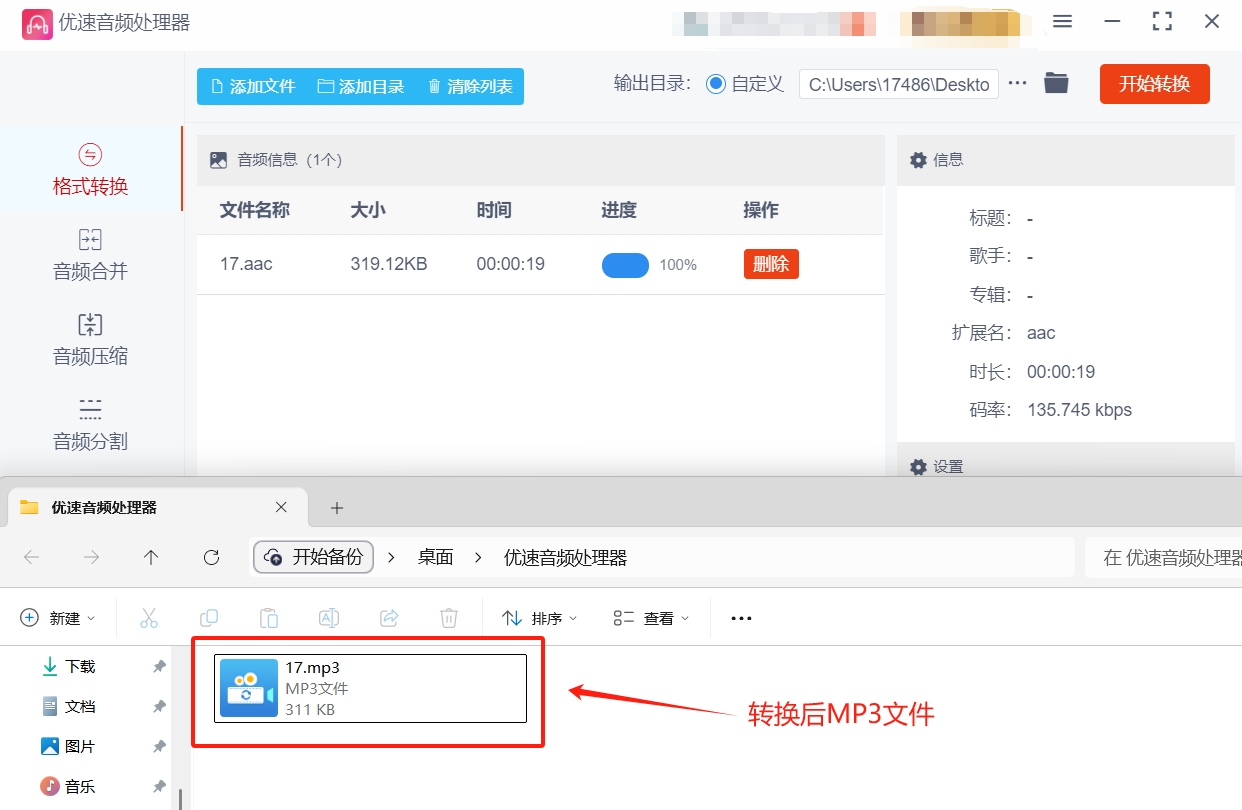Click the 319.12KB size cell

tap(389, 264)
